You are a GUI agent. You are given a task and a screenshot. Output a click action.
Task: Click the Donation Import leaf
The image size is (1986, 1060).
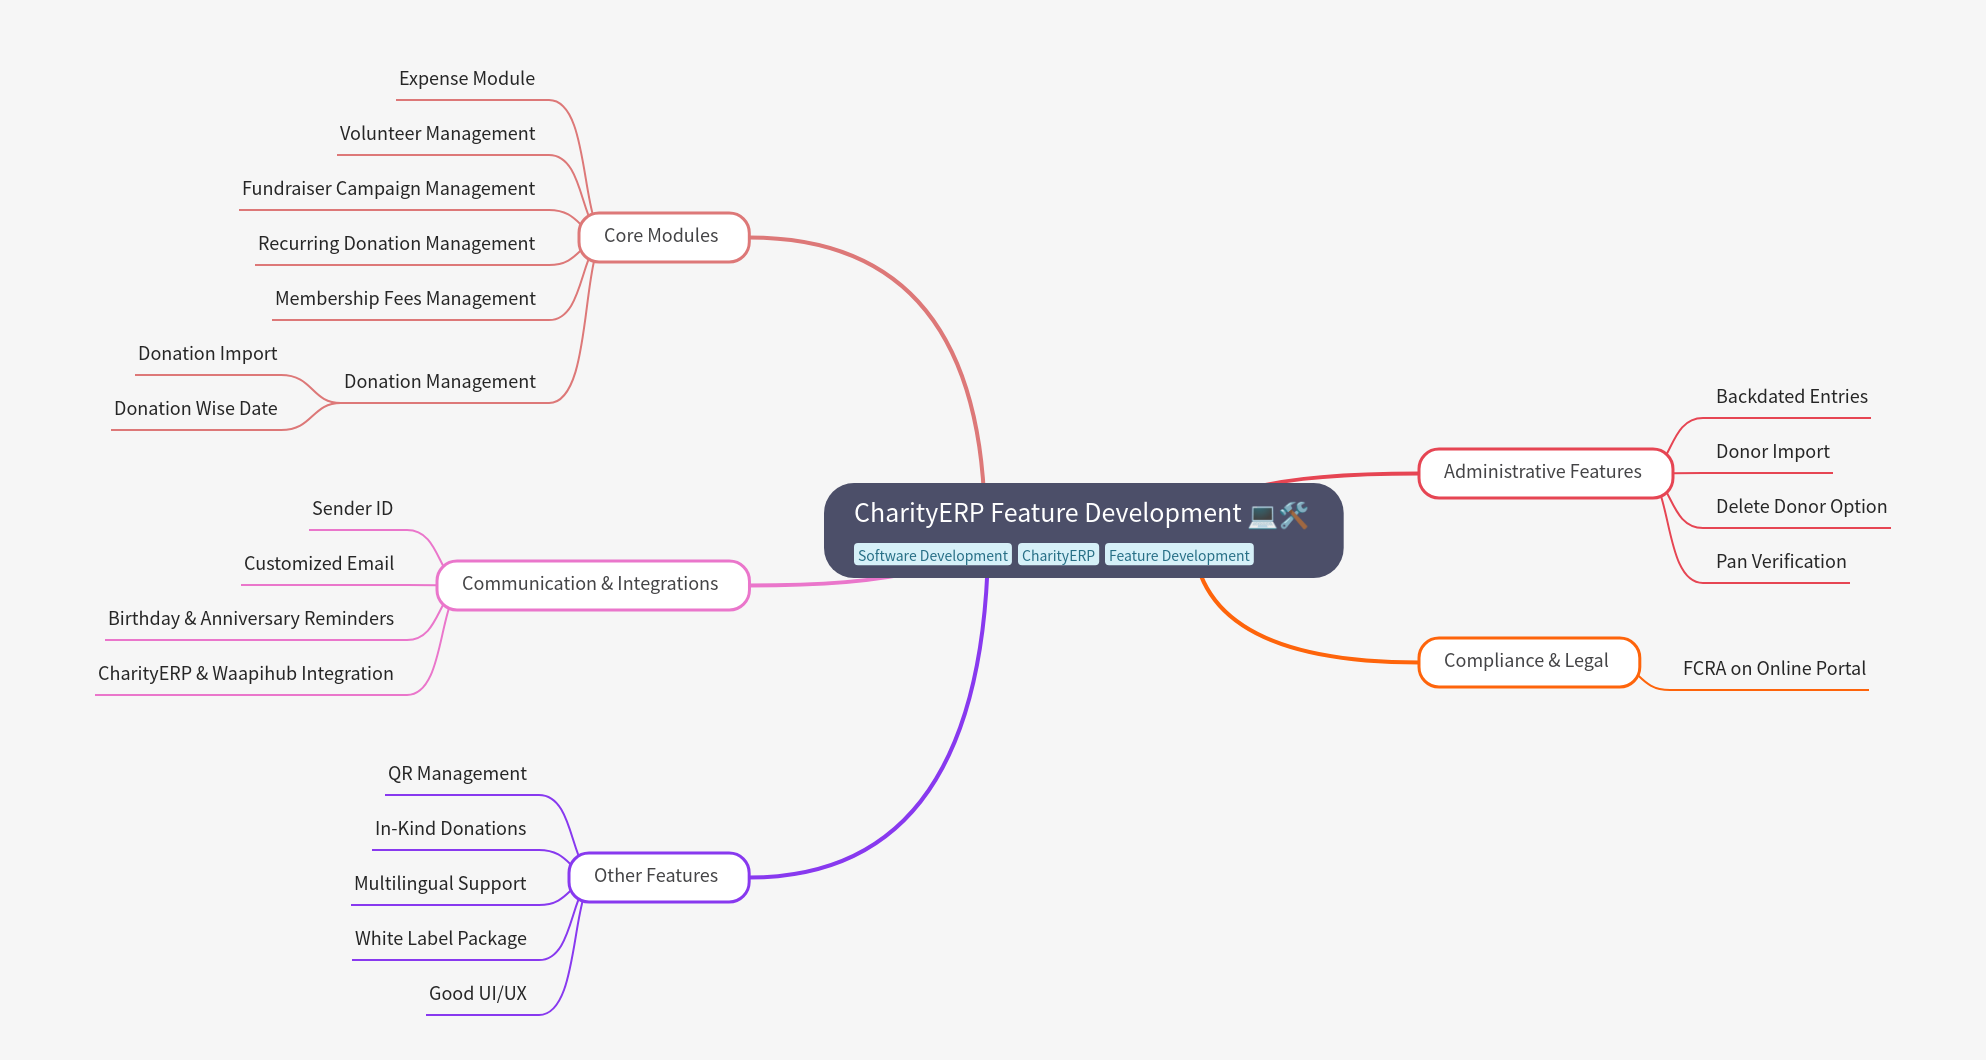coord(207,354)
